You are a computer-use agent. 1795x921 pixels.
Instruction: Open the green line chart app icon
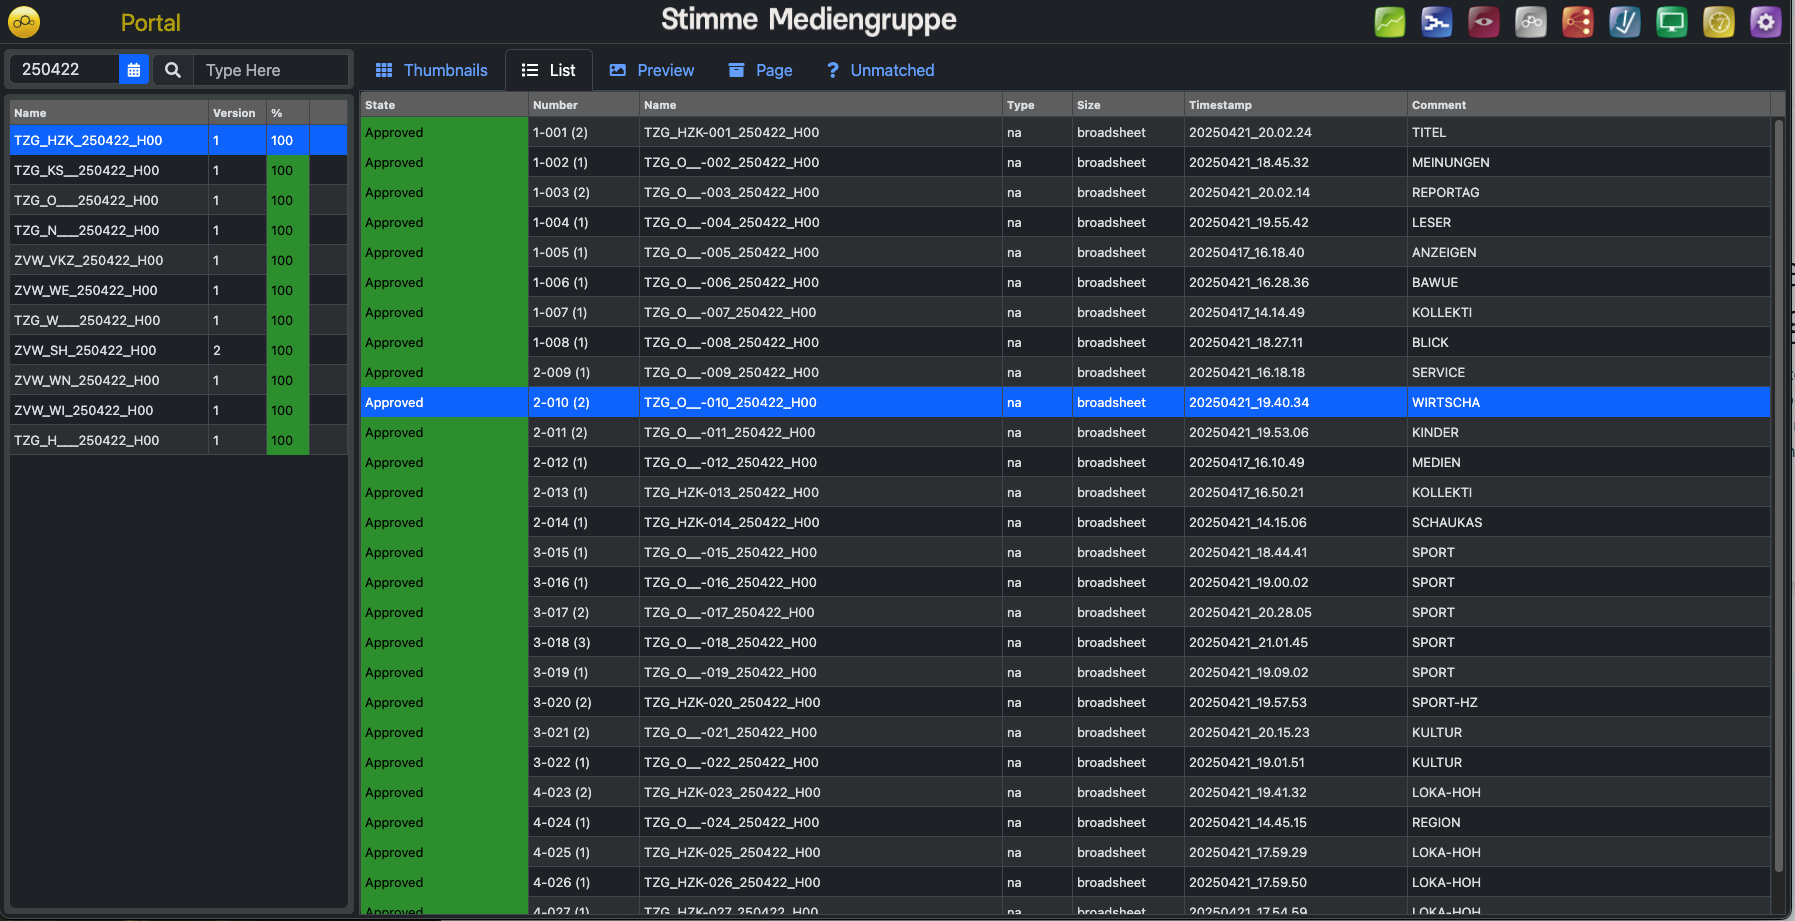pyautogui.click(x=1389, y=22)
